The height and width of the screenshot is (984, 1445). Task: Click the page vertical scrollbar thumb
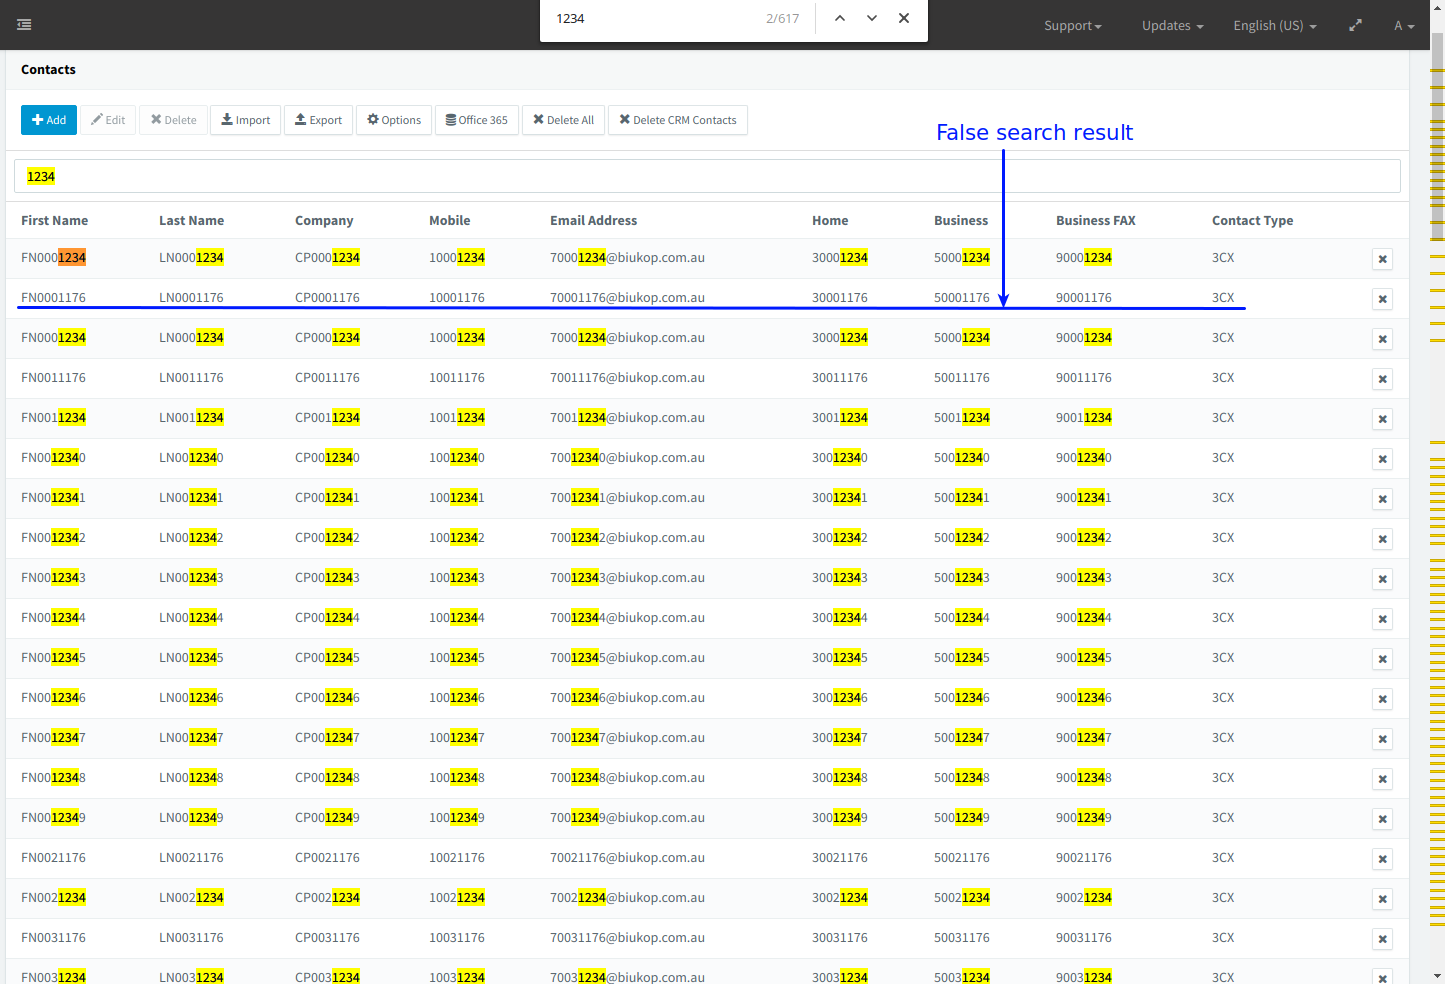click(1437, 140)
